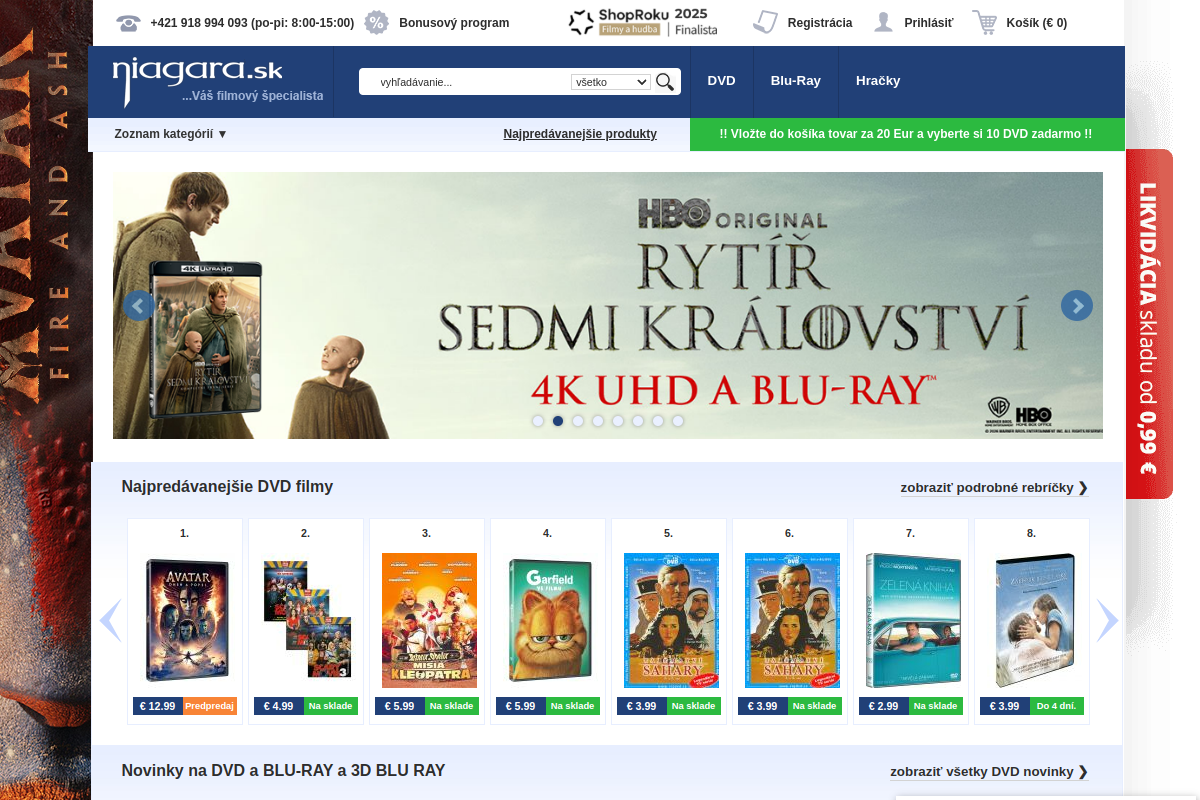The image size is (1200, 800).
Task: Select fourth banner slide dot
Action: click(x=598, y=421)
